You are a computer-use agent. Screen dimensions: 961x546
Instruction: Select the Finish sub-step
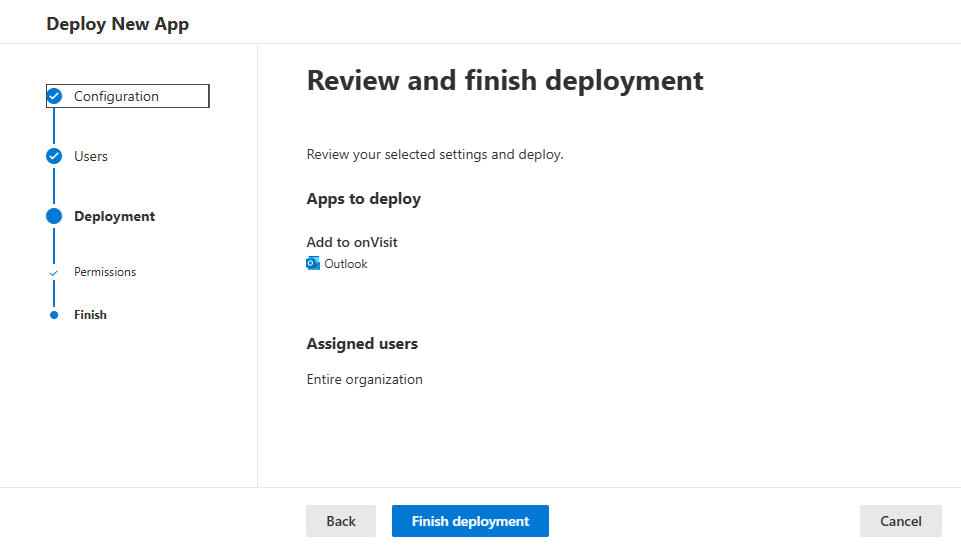(x=90, y=315)
